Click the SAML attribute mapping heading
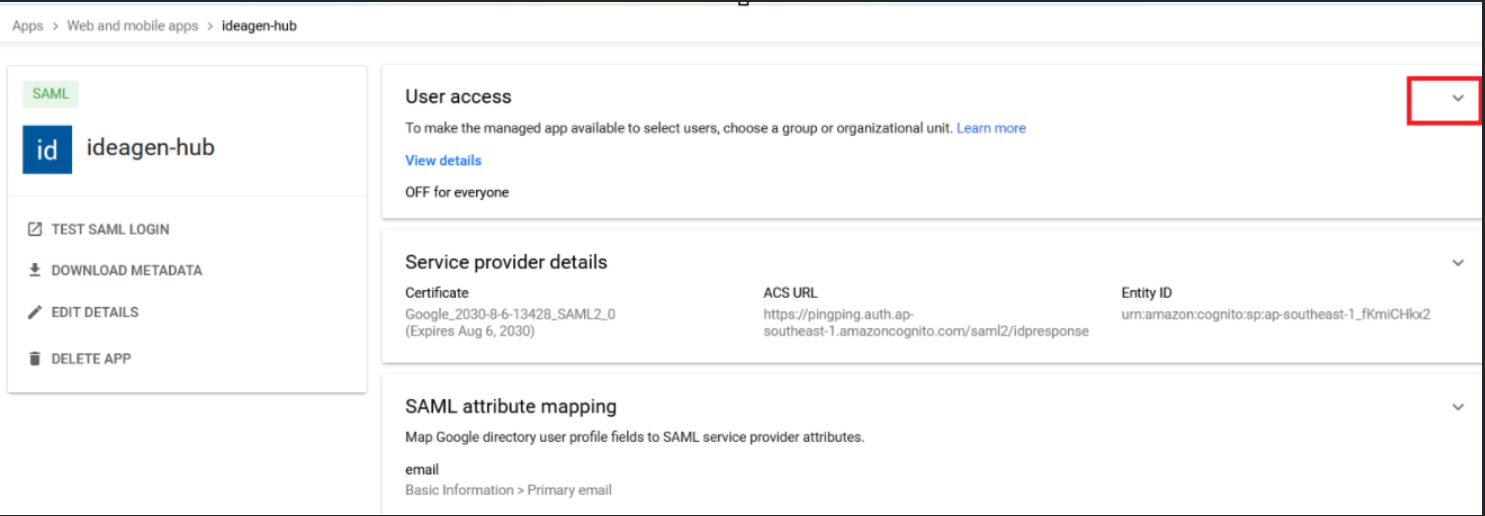This screenshot has width=1485, height=516. pos(511,406)
